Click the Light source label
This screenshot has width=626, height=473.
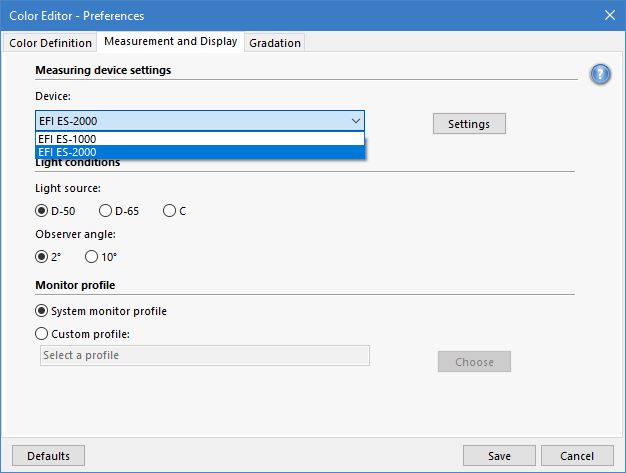pos(68,188)
